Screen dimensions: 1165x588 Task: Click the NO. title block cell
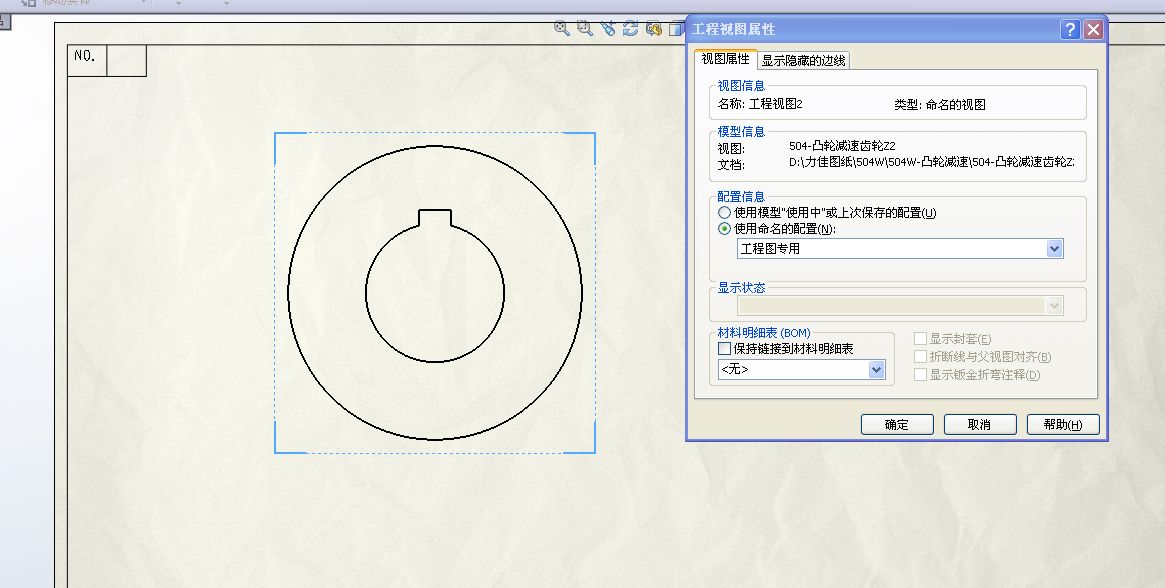tap(87, 59)
